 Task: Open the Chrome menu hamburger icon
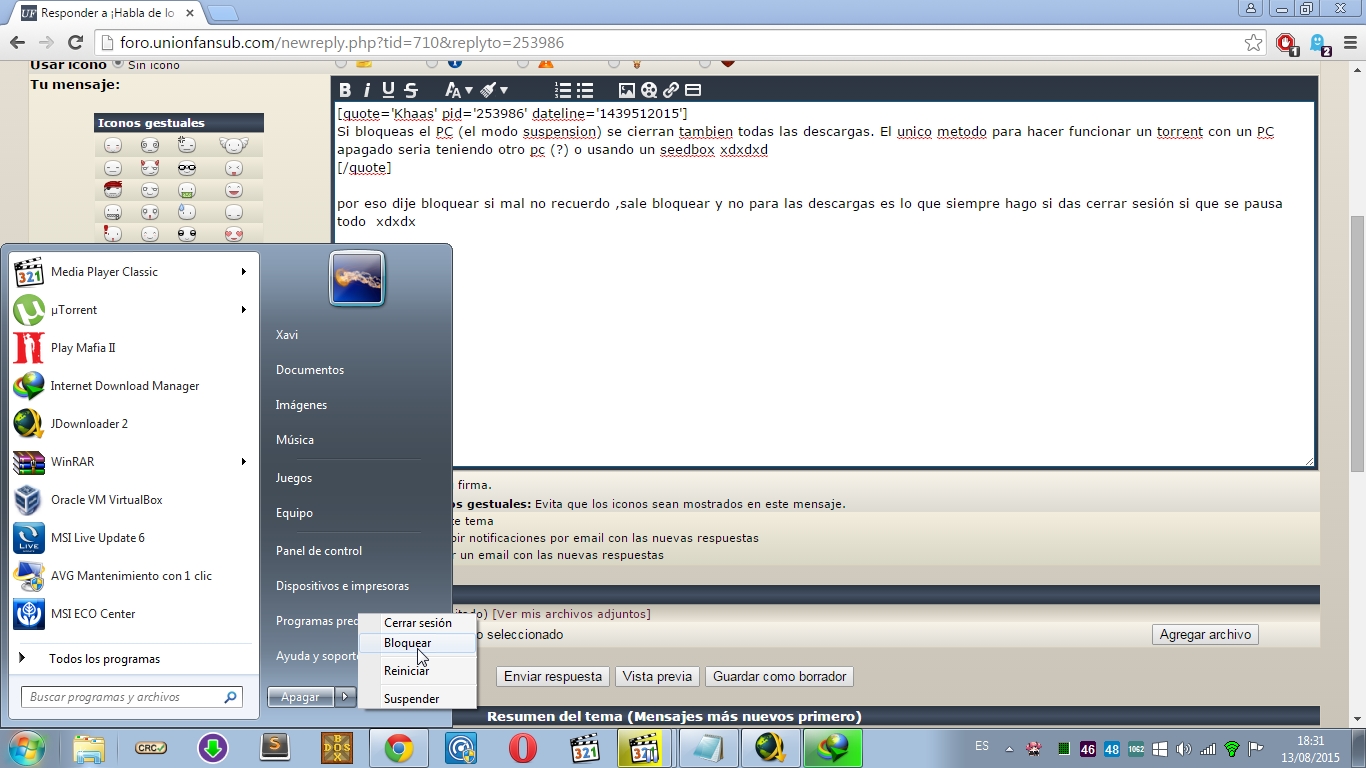click(x=1350, y=43)
